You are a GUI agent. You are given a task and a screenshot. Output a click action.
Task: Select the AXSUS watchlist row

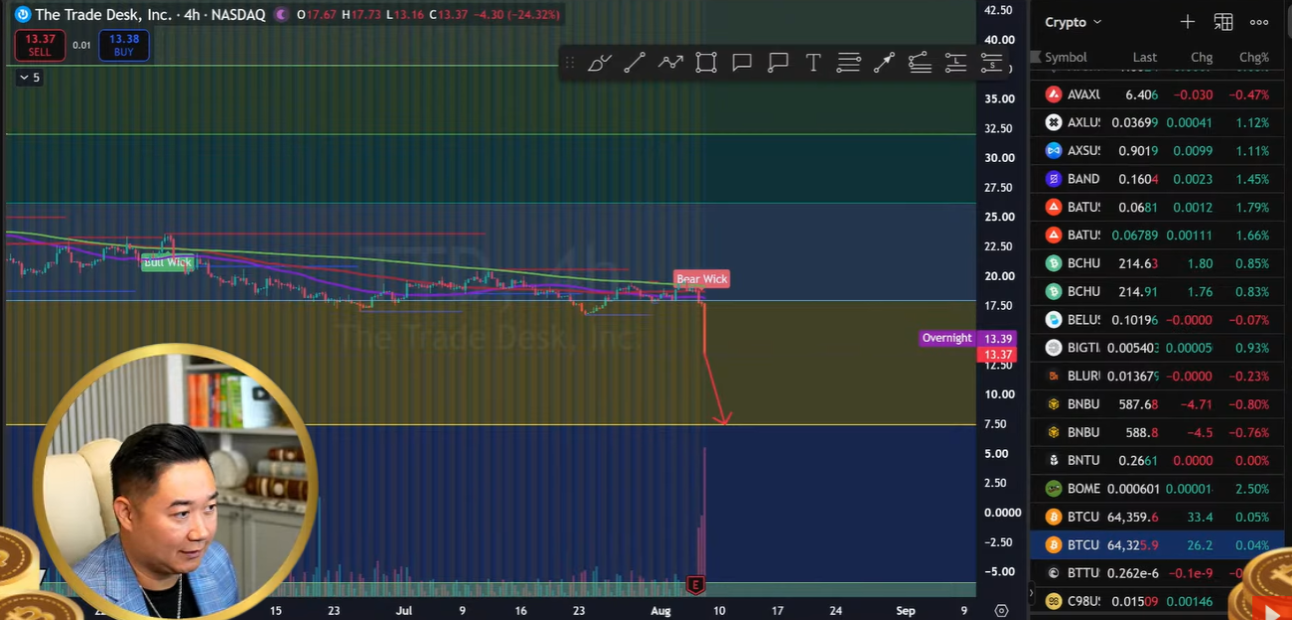coord(1157,151)
